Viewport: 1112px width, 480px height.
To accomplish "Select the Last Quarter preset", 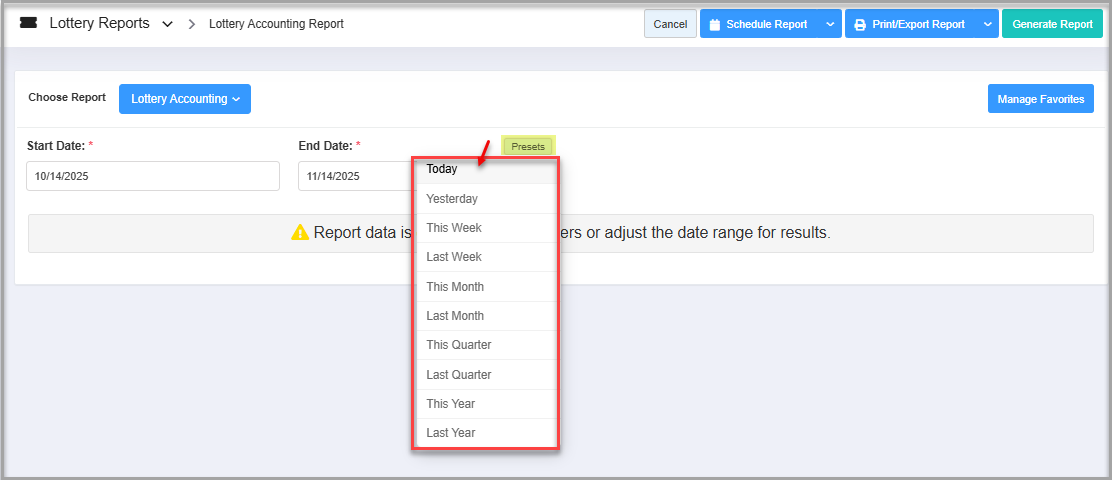I will (486, 374).
